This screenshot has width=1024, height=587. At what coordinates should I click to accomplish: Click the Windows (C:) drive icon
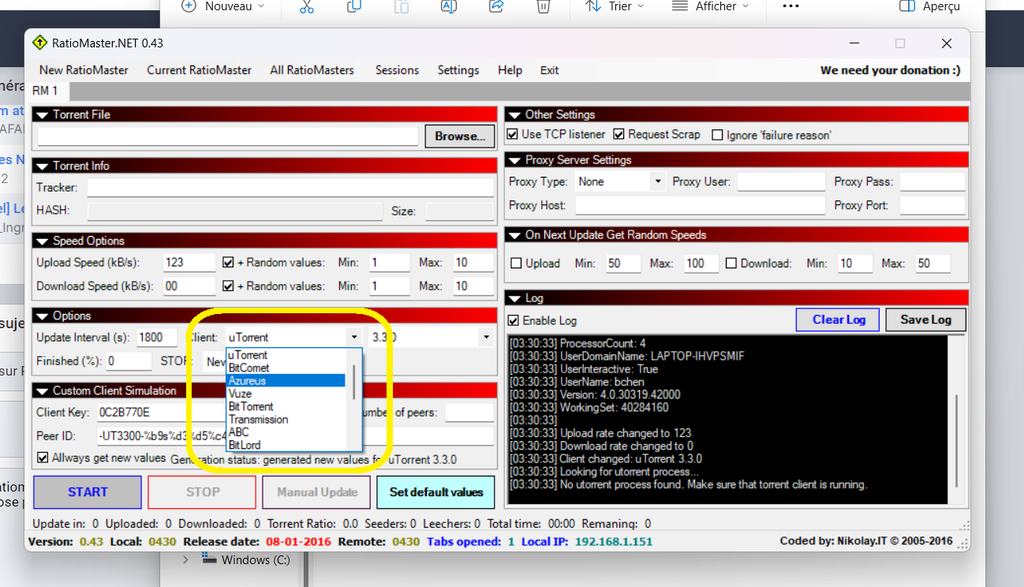coord(209,558)
